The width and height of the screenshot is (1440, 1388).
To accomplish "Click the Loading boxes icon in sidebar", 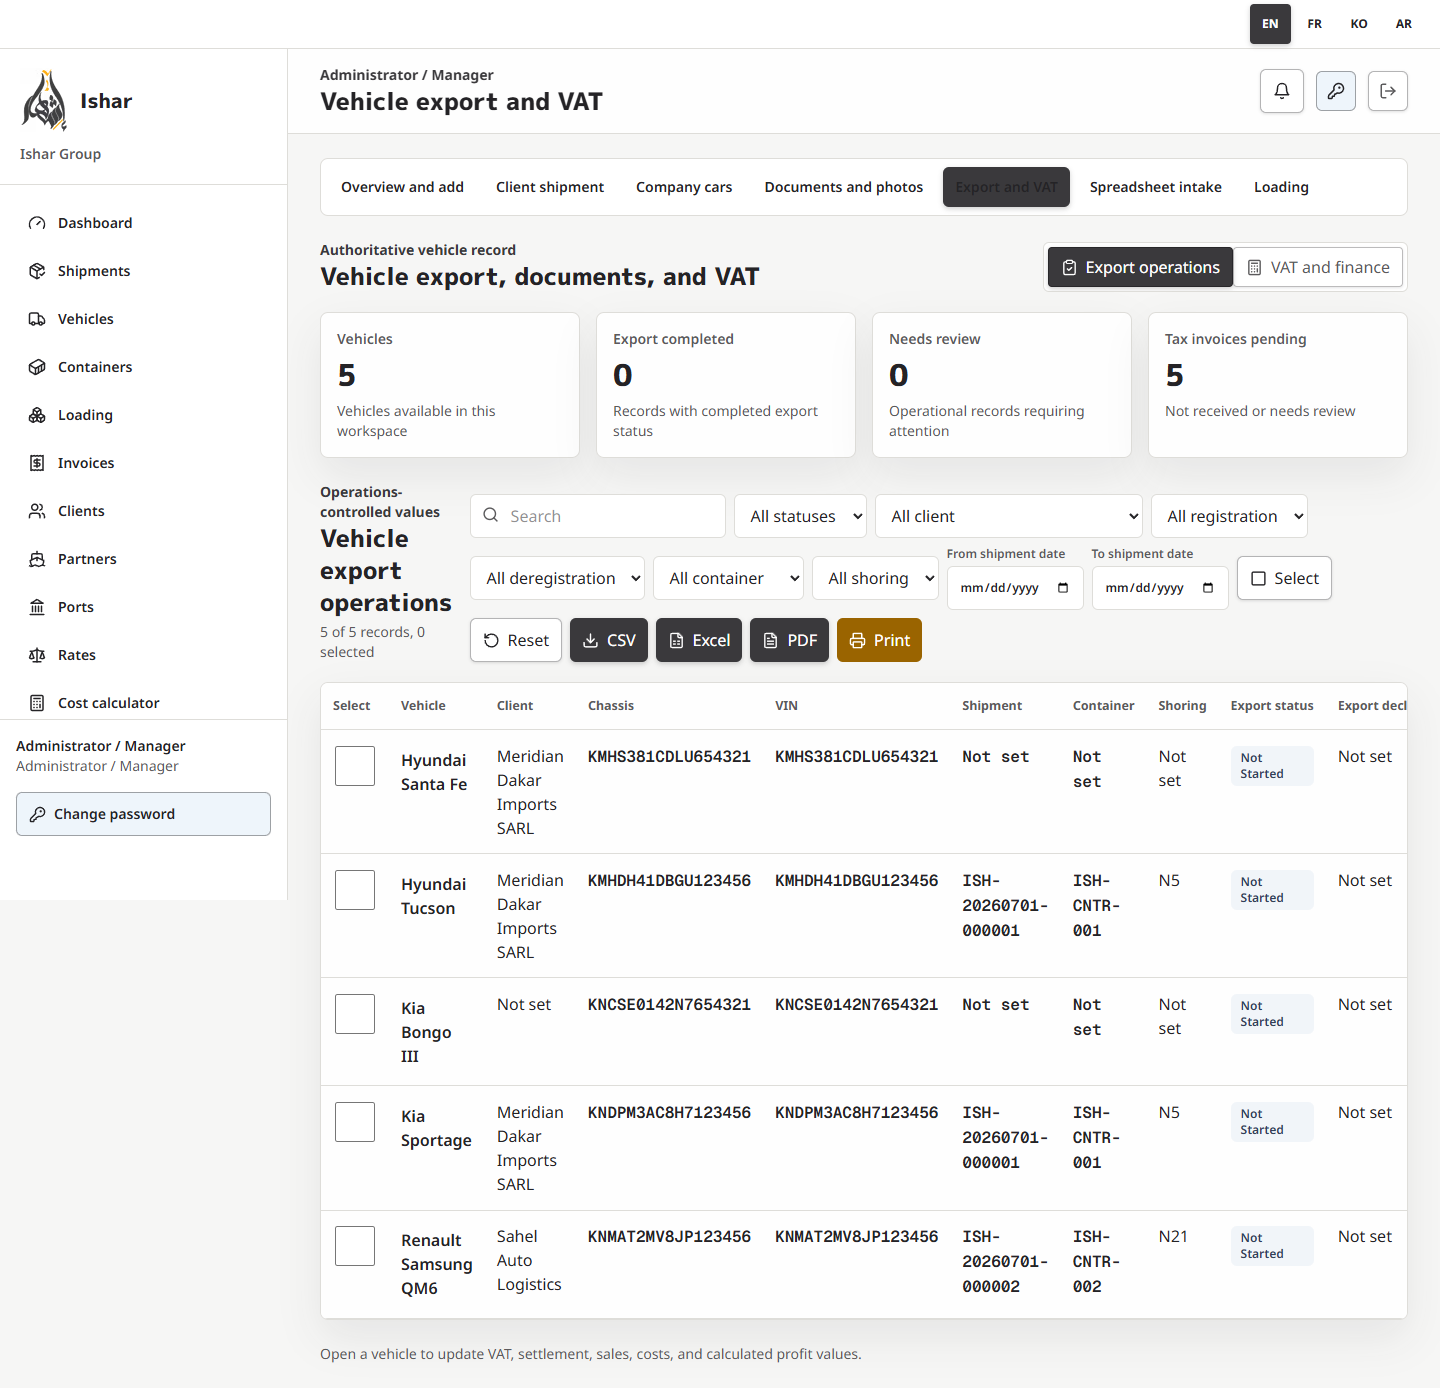I will 37,415.
